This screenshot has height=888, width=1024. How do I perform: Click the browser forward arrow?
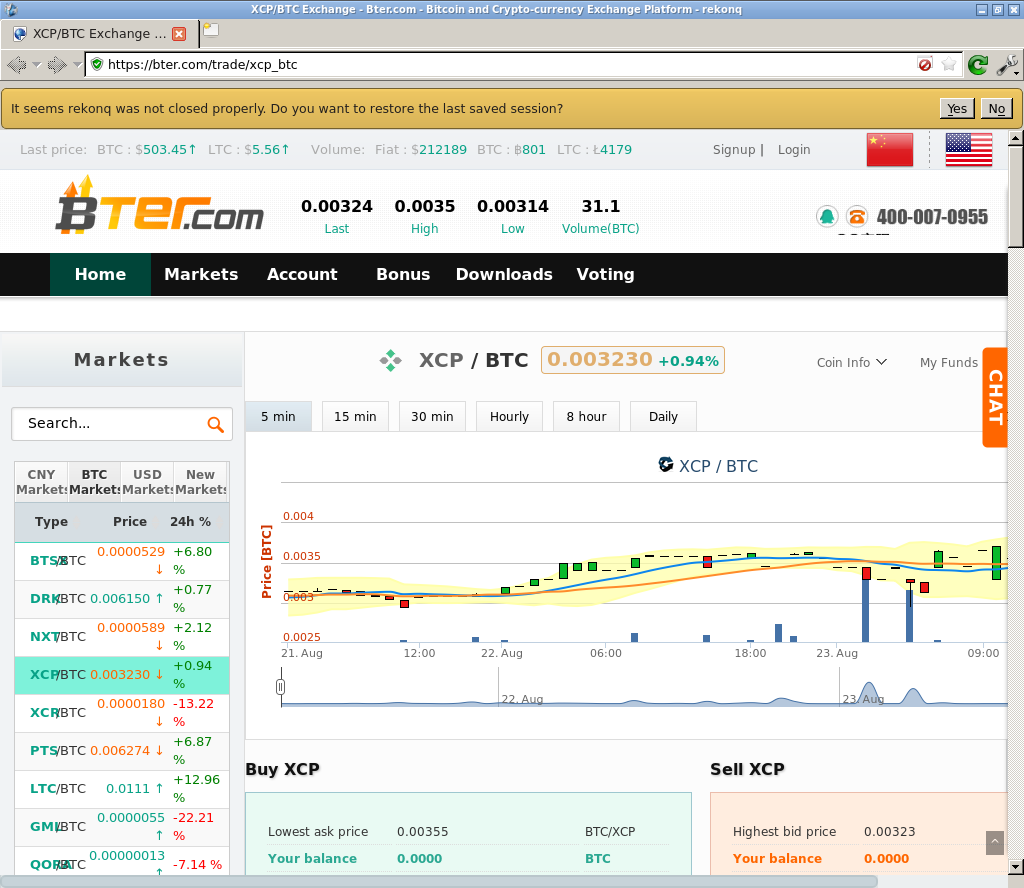57,65
